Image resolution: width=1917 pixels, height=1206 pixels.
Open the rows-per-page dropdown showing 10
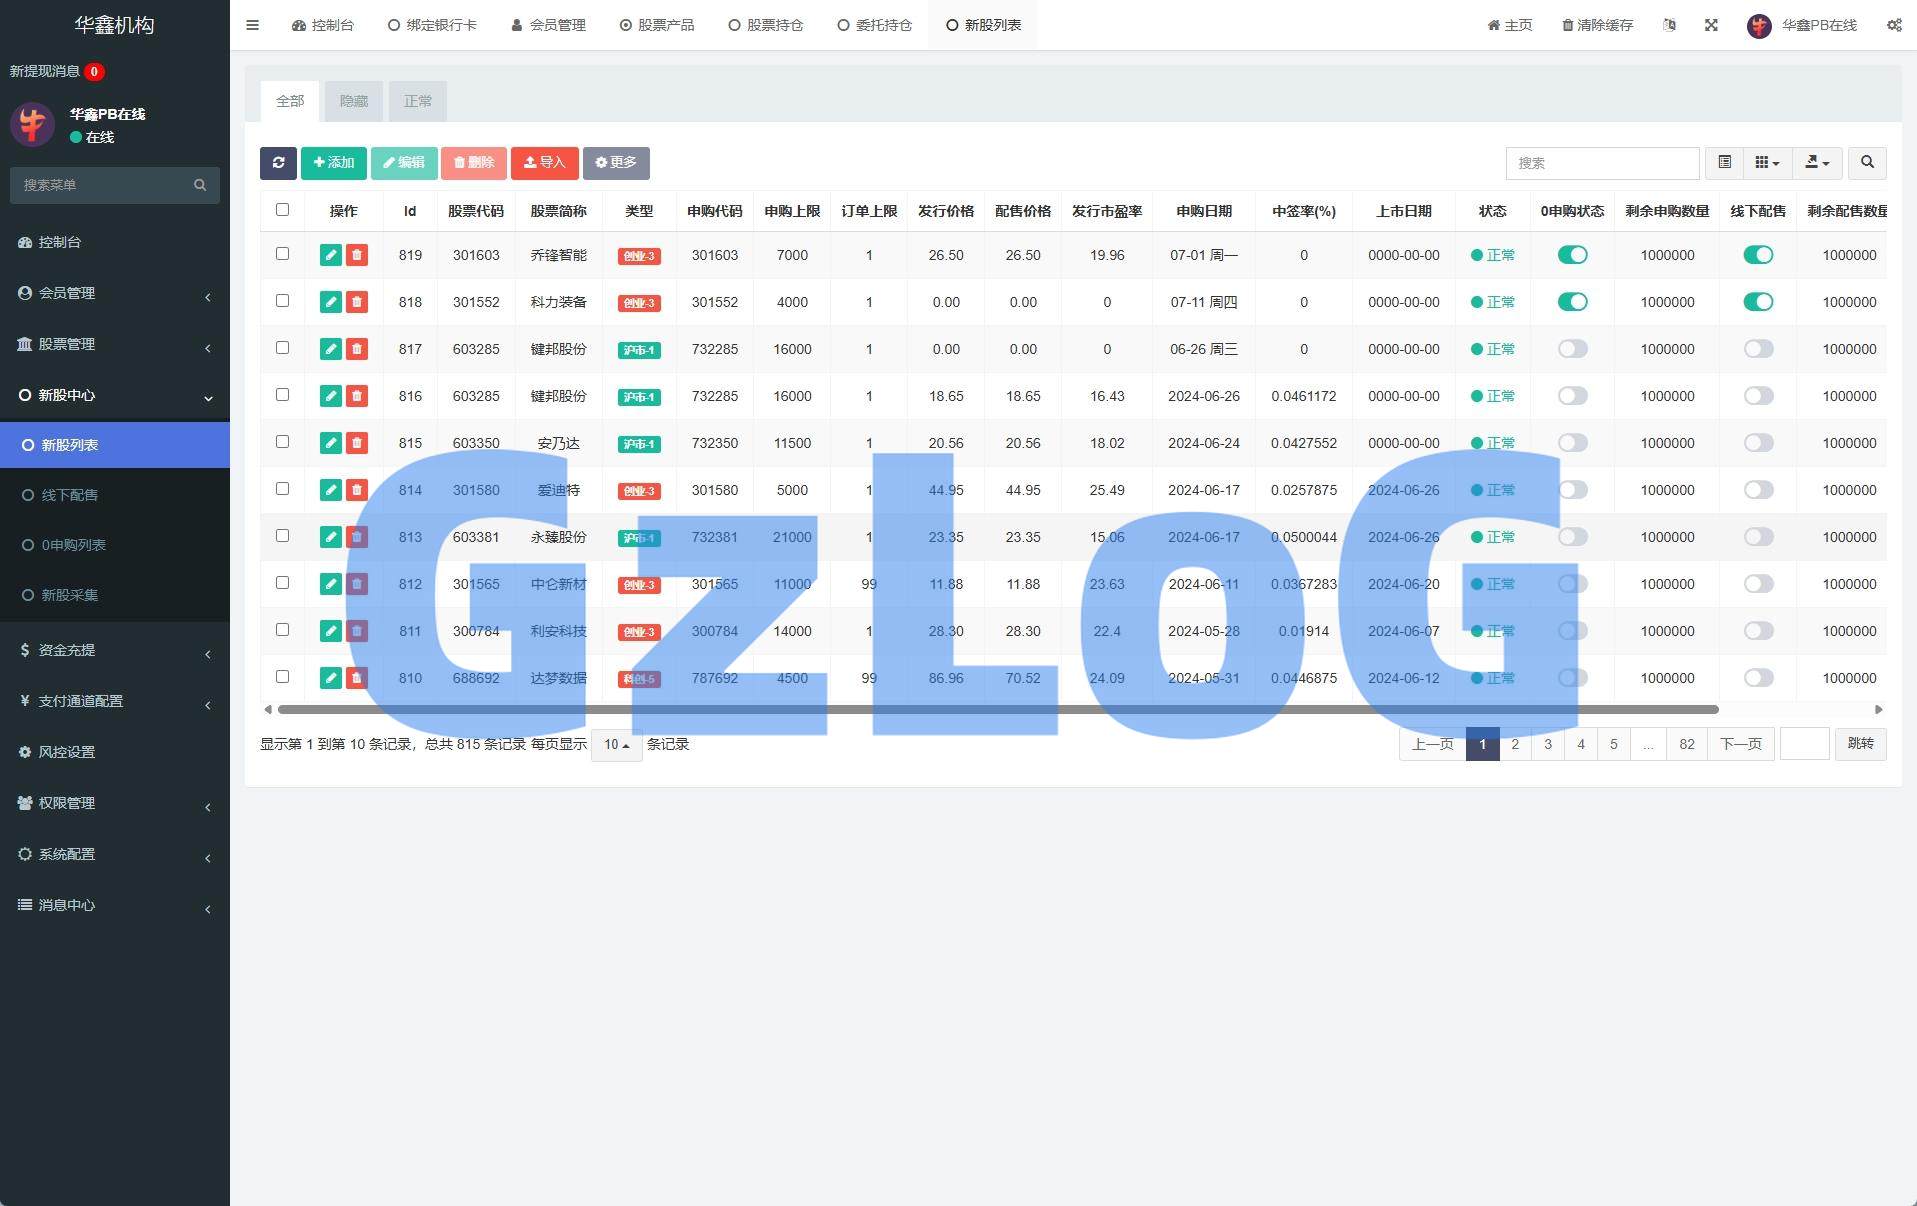[x=616, y=745]
